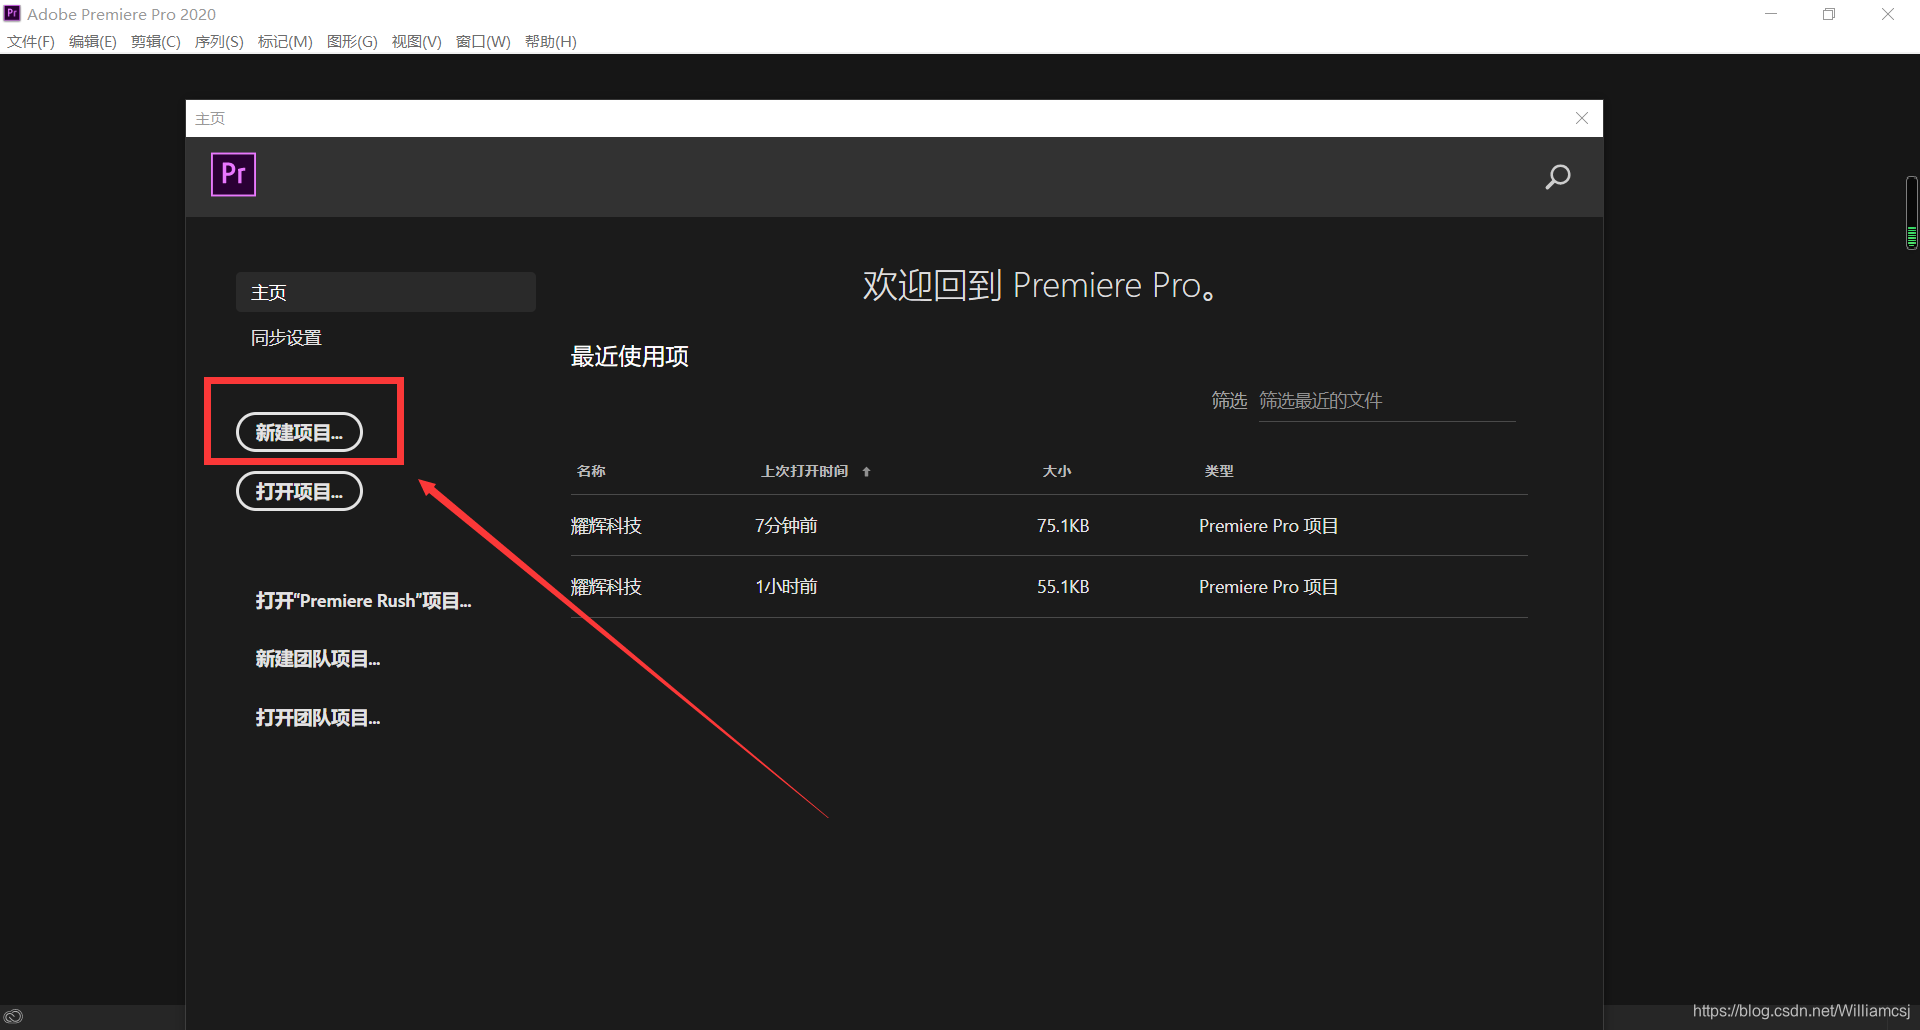Select 同步设置 in the sidebar
This screenshot has width=1920, height=1030.
click(286, 338)
